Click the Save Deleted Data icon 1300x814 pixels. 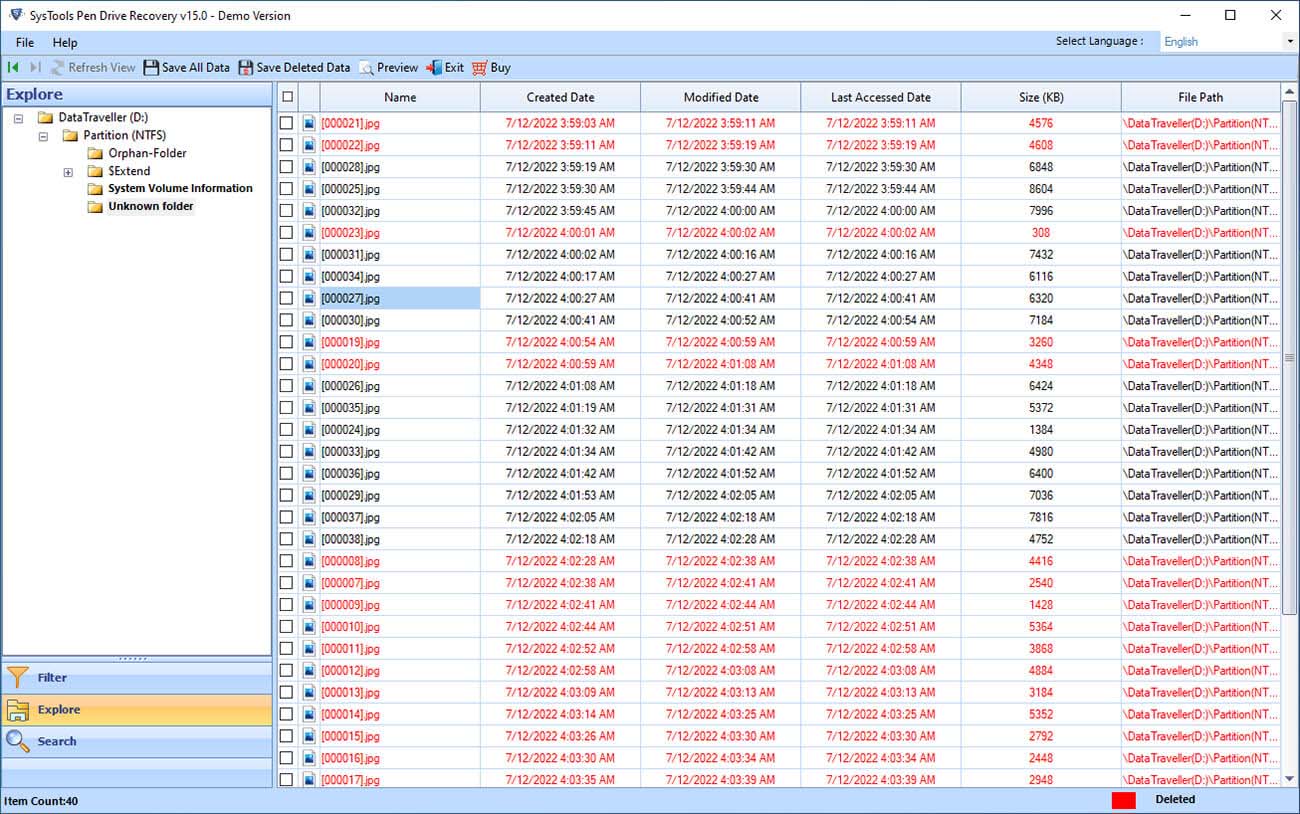[x=245, y=67]
